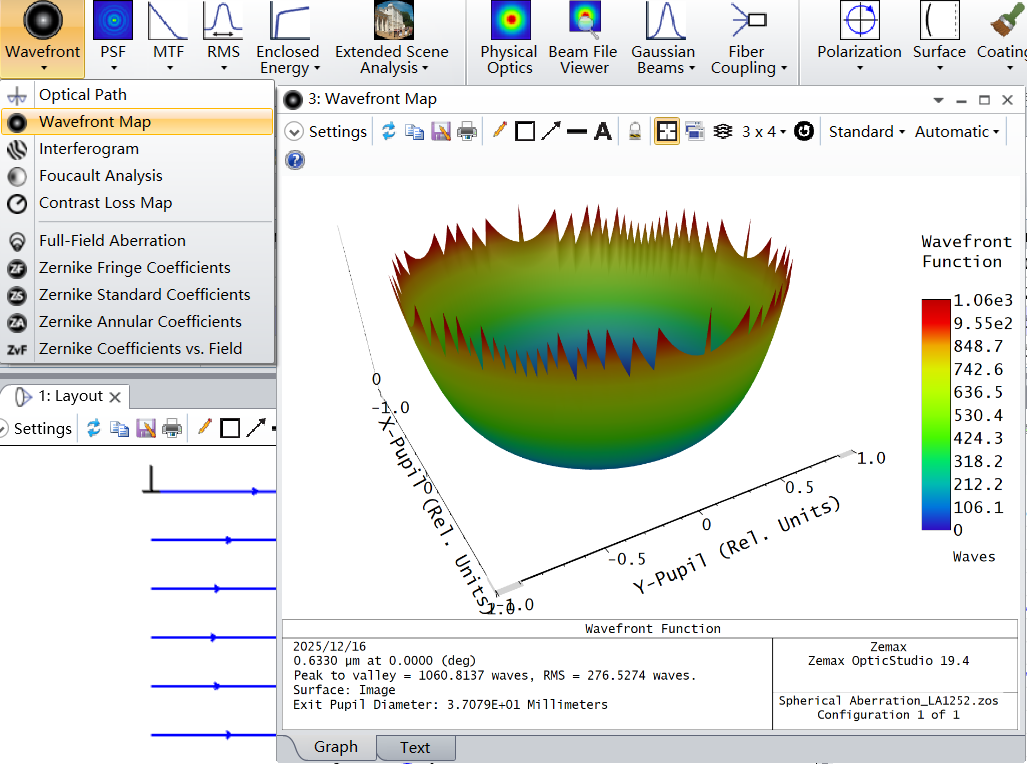
Task: Expand the Fiber Coupling dropdown arrow
Action: coord(784,68)
